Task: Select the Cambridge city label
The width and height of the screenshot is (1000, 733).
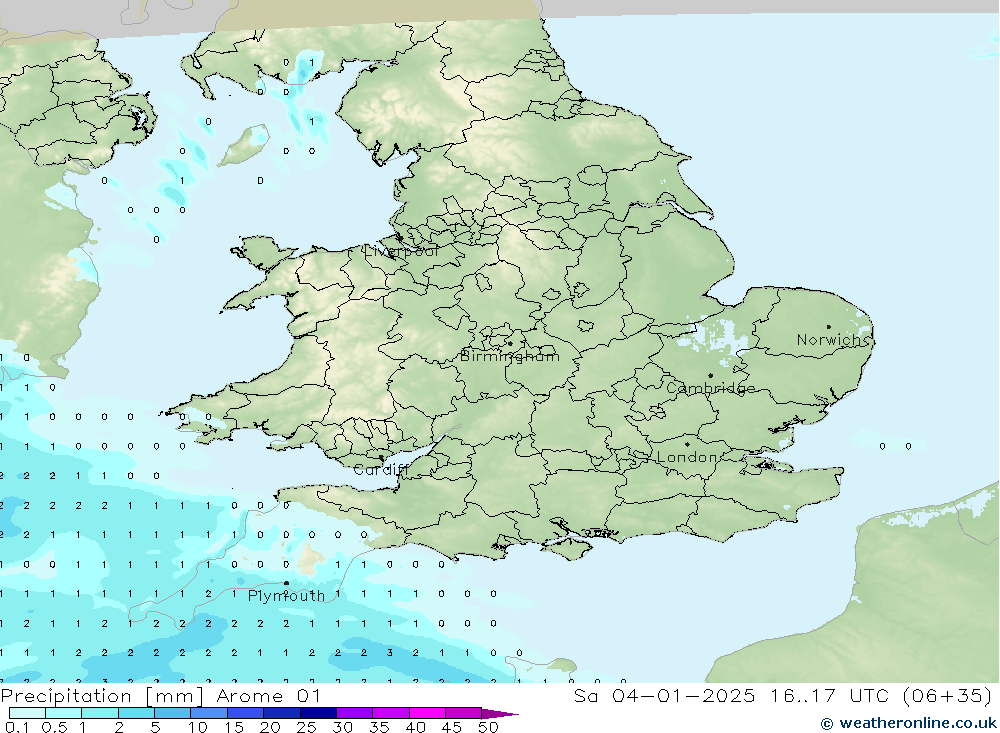Action: 710,388
